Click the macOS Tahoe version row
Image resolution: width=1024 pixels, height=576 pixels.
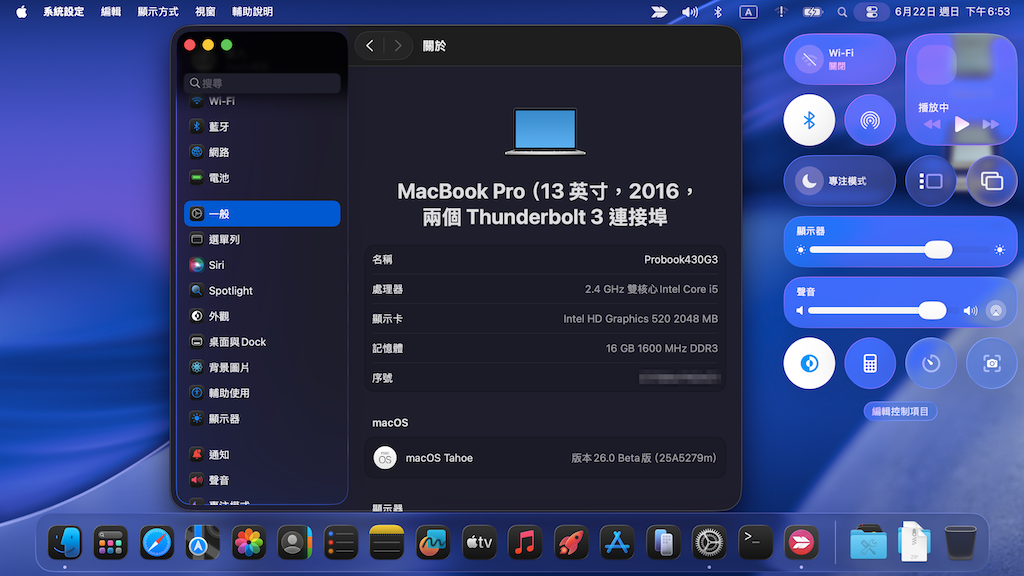tap(545, 458)
